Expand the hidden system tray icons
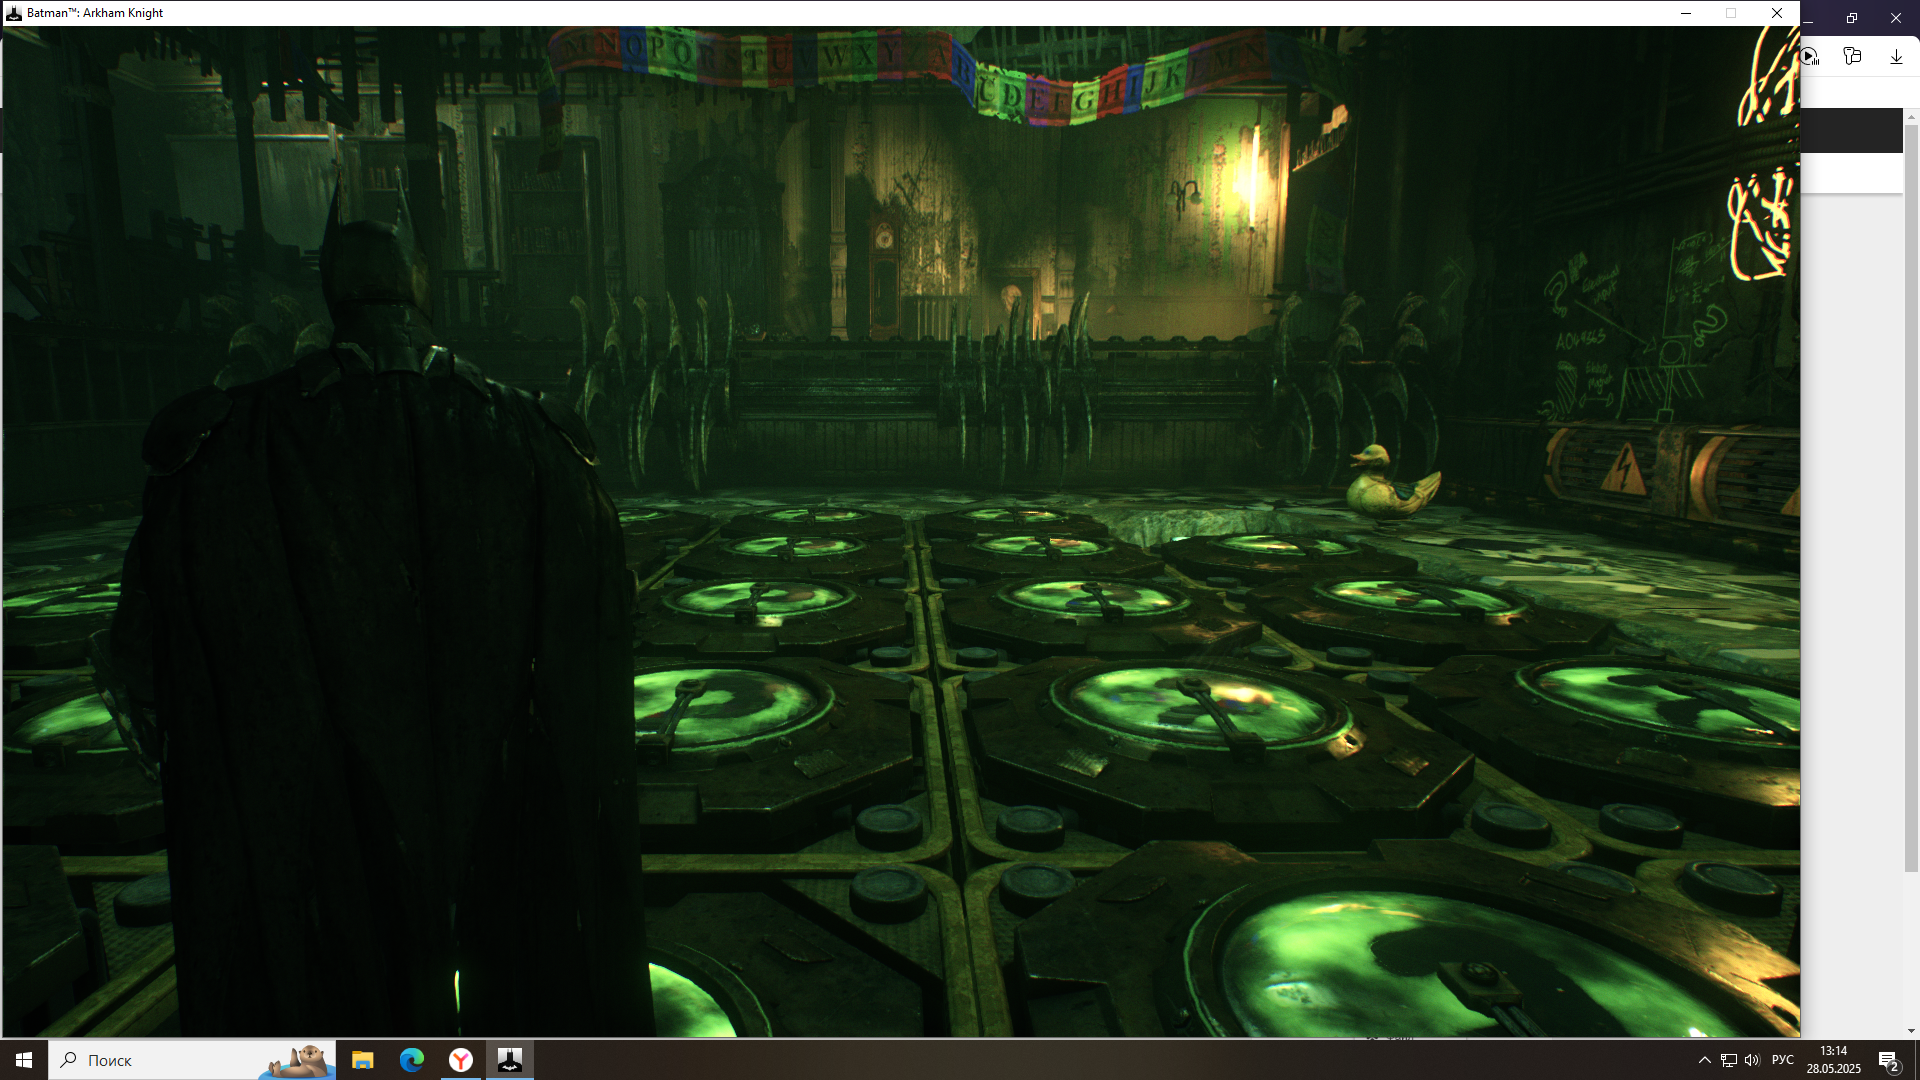The image size is (1920, 1080). [1704, 1060]
